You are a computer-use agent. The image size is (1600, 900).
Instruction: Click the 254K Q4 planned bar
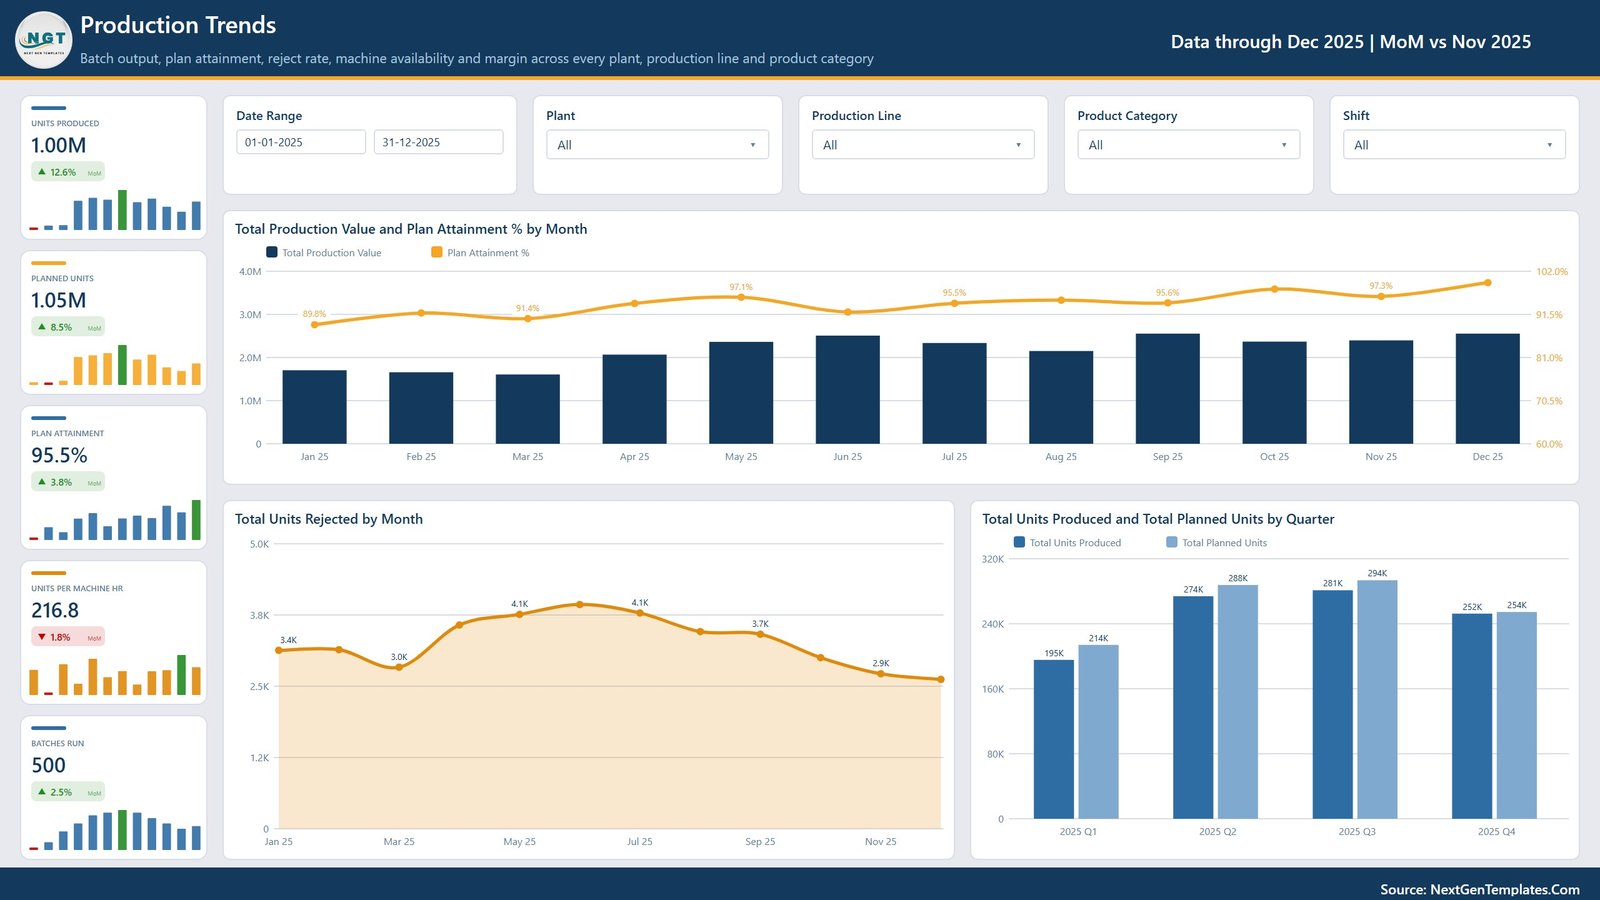pyautogui.click(x=1517, y=716)
